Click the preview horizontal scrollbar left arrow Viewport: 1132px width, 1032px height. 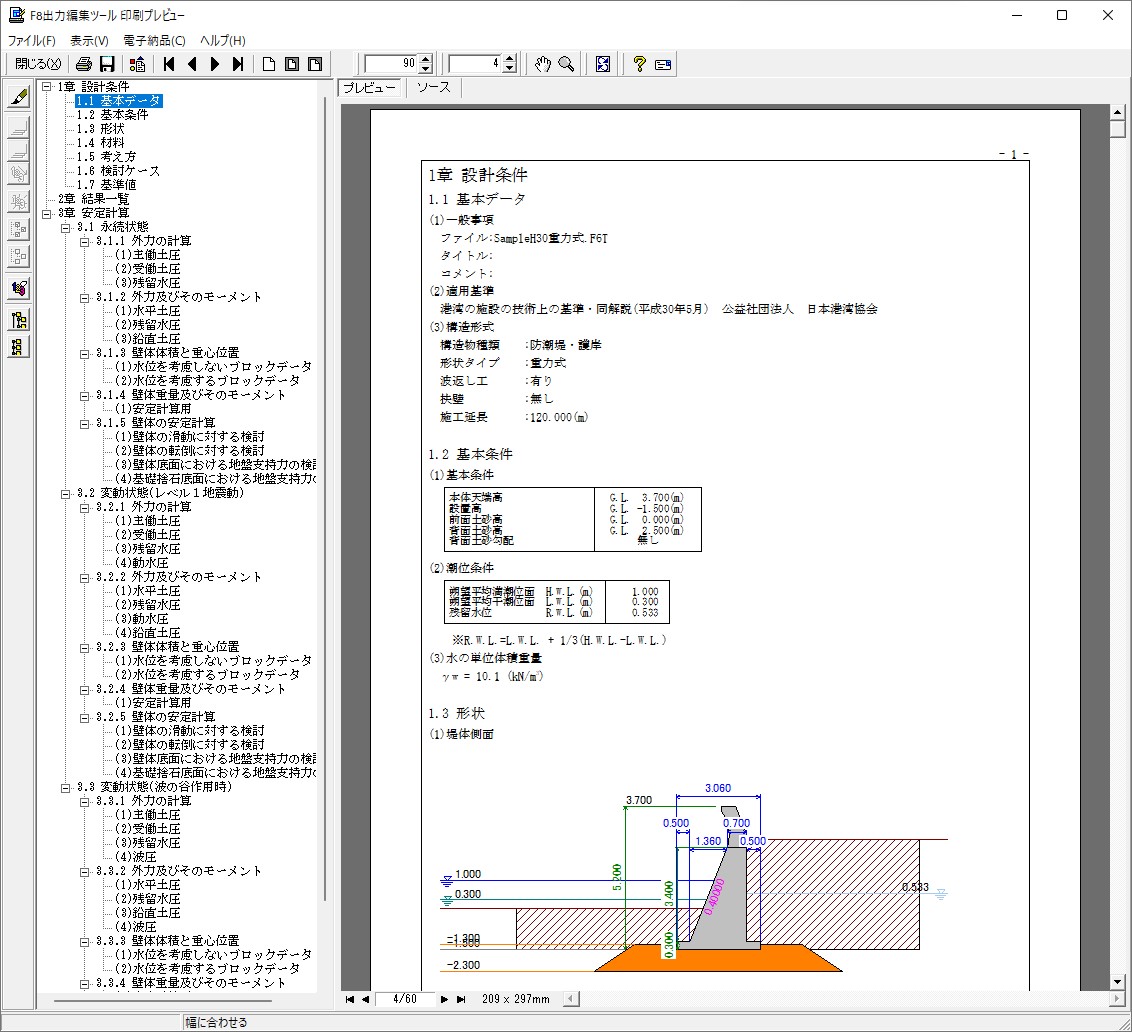tap(570, 1000)
